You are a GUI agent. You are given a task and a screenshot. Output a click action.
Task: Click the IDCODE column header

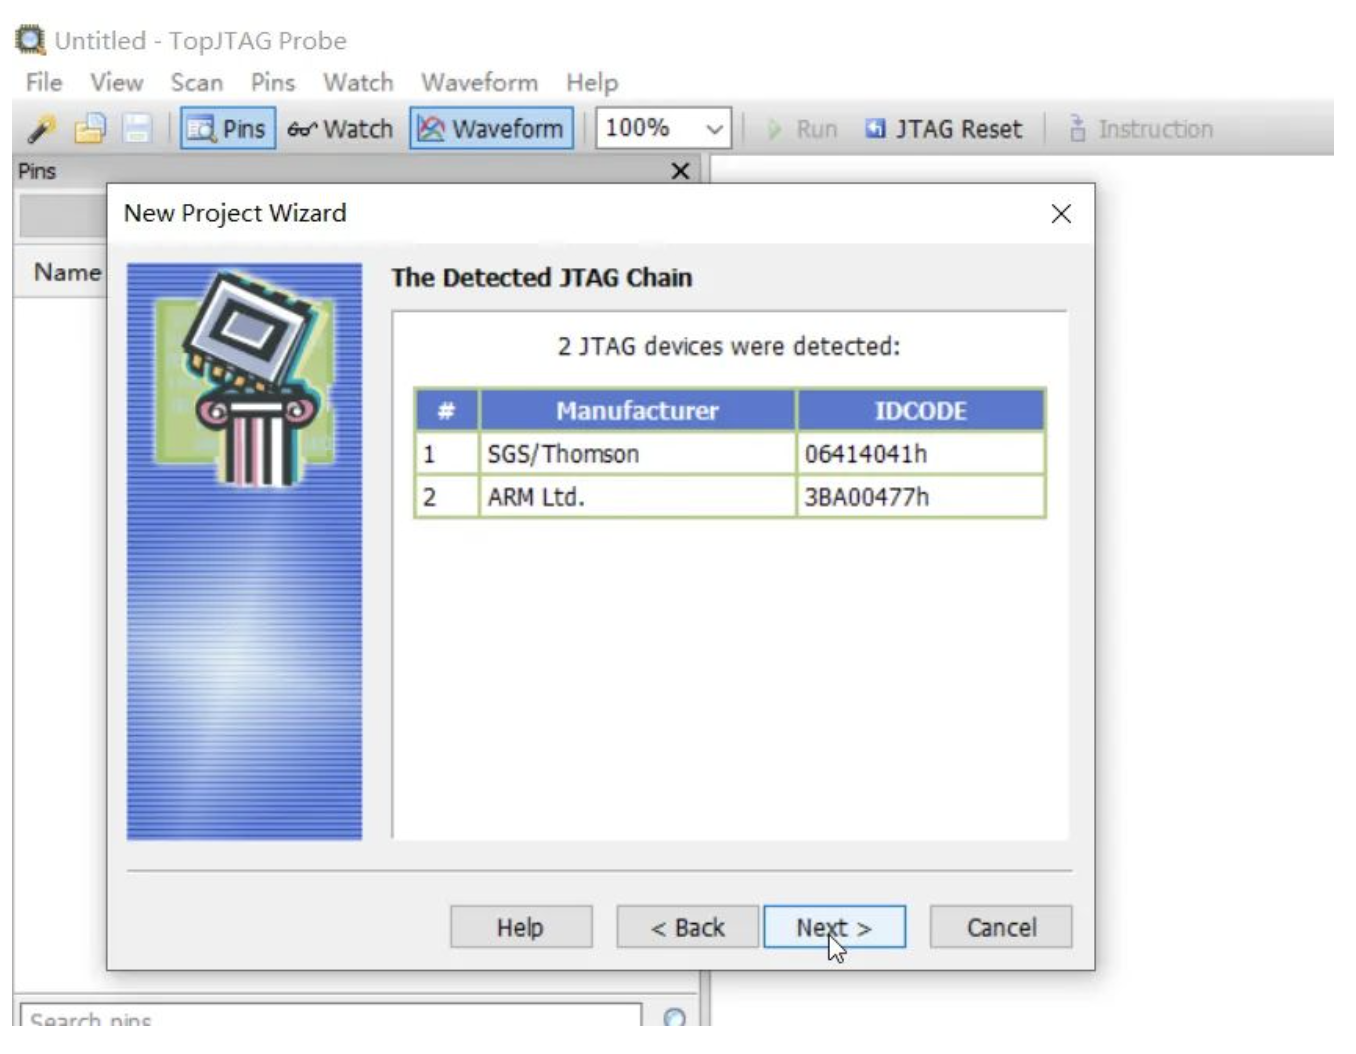click(920, 411)
